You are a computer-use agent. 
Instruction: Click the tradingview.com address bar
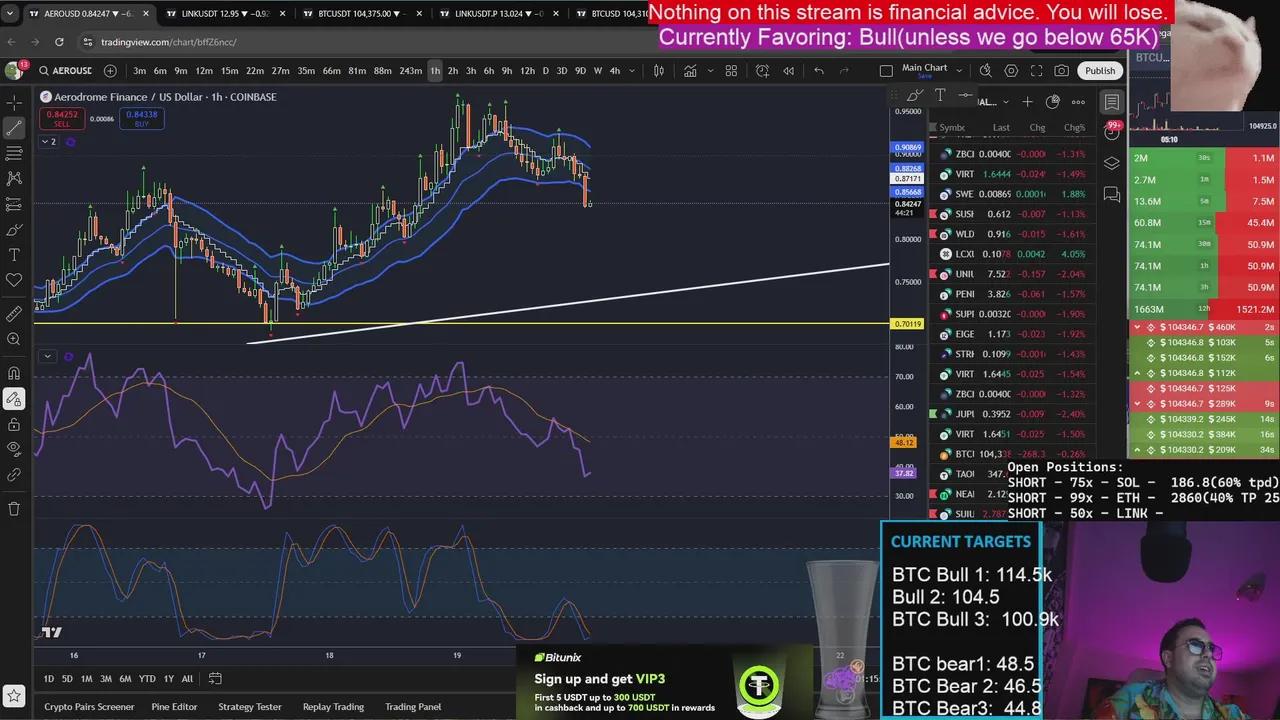pos(169,42)
